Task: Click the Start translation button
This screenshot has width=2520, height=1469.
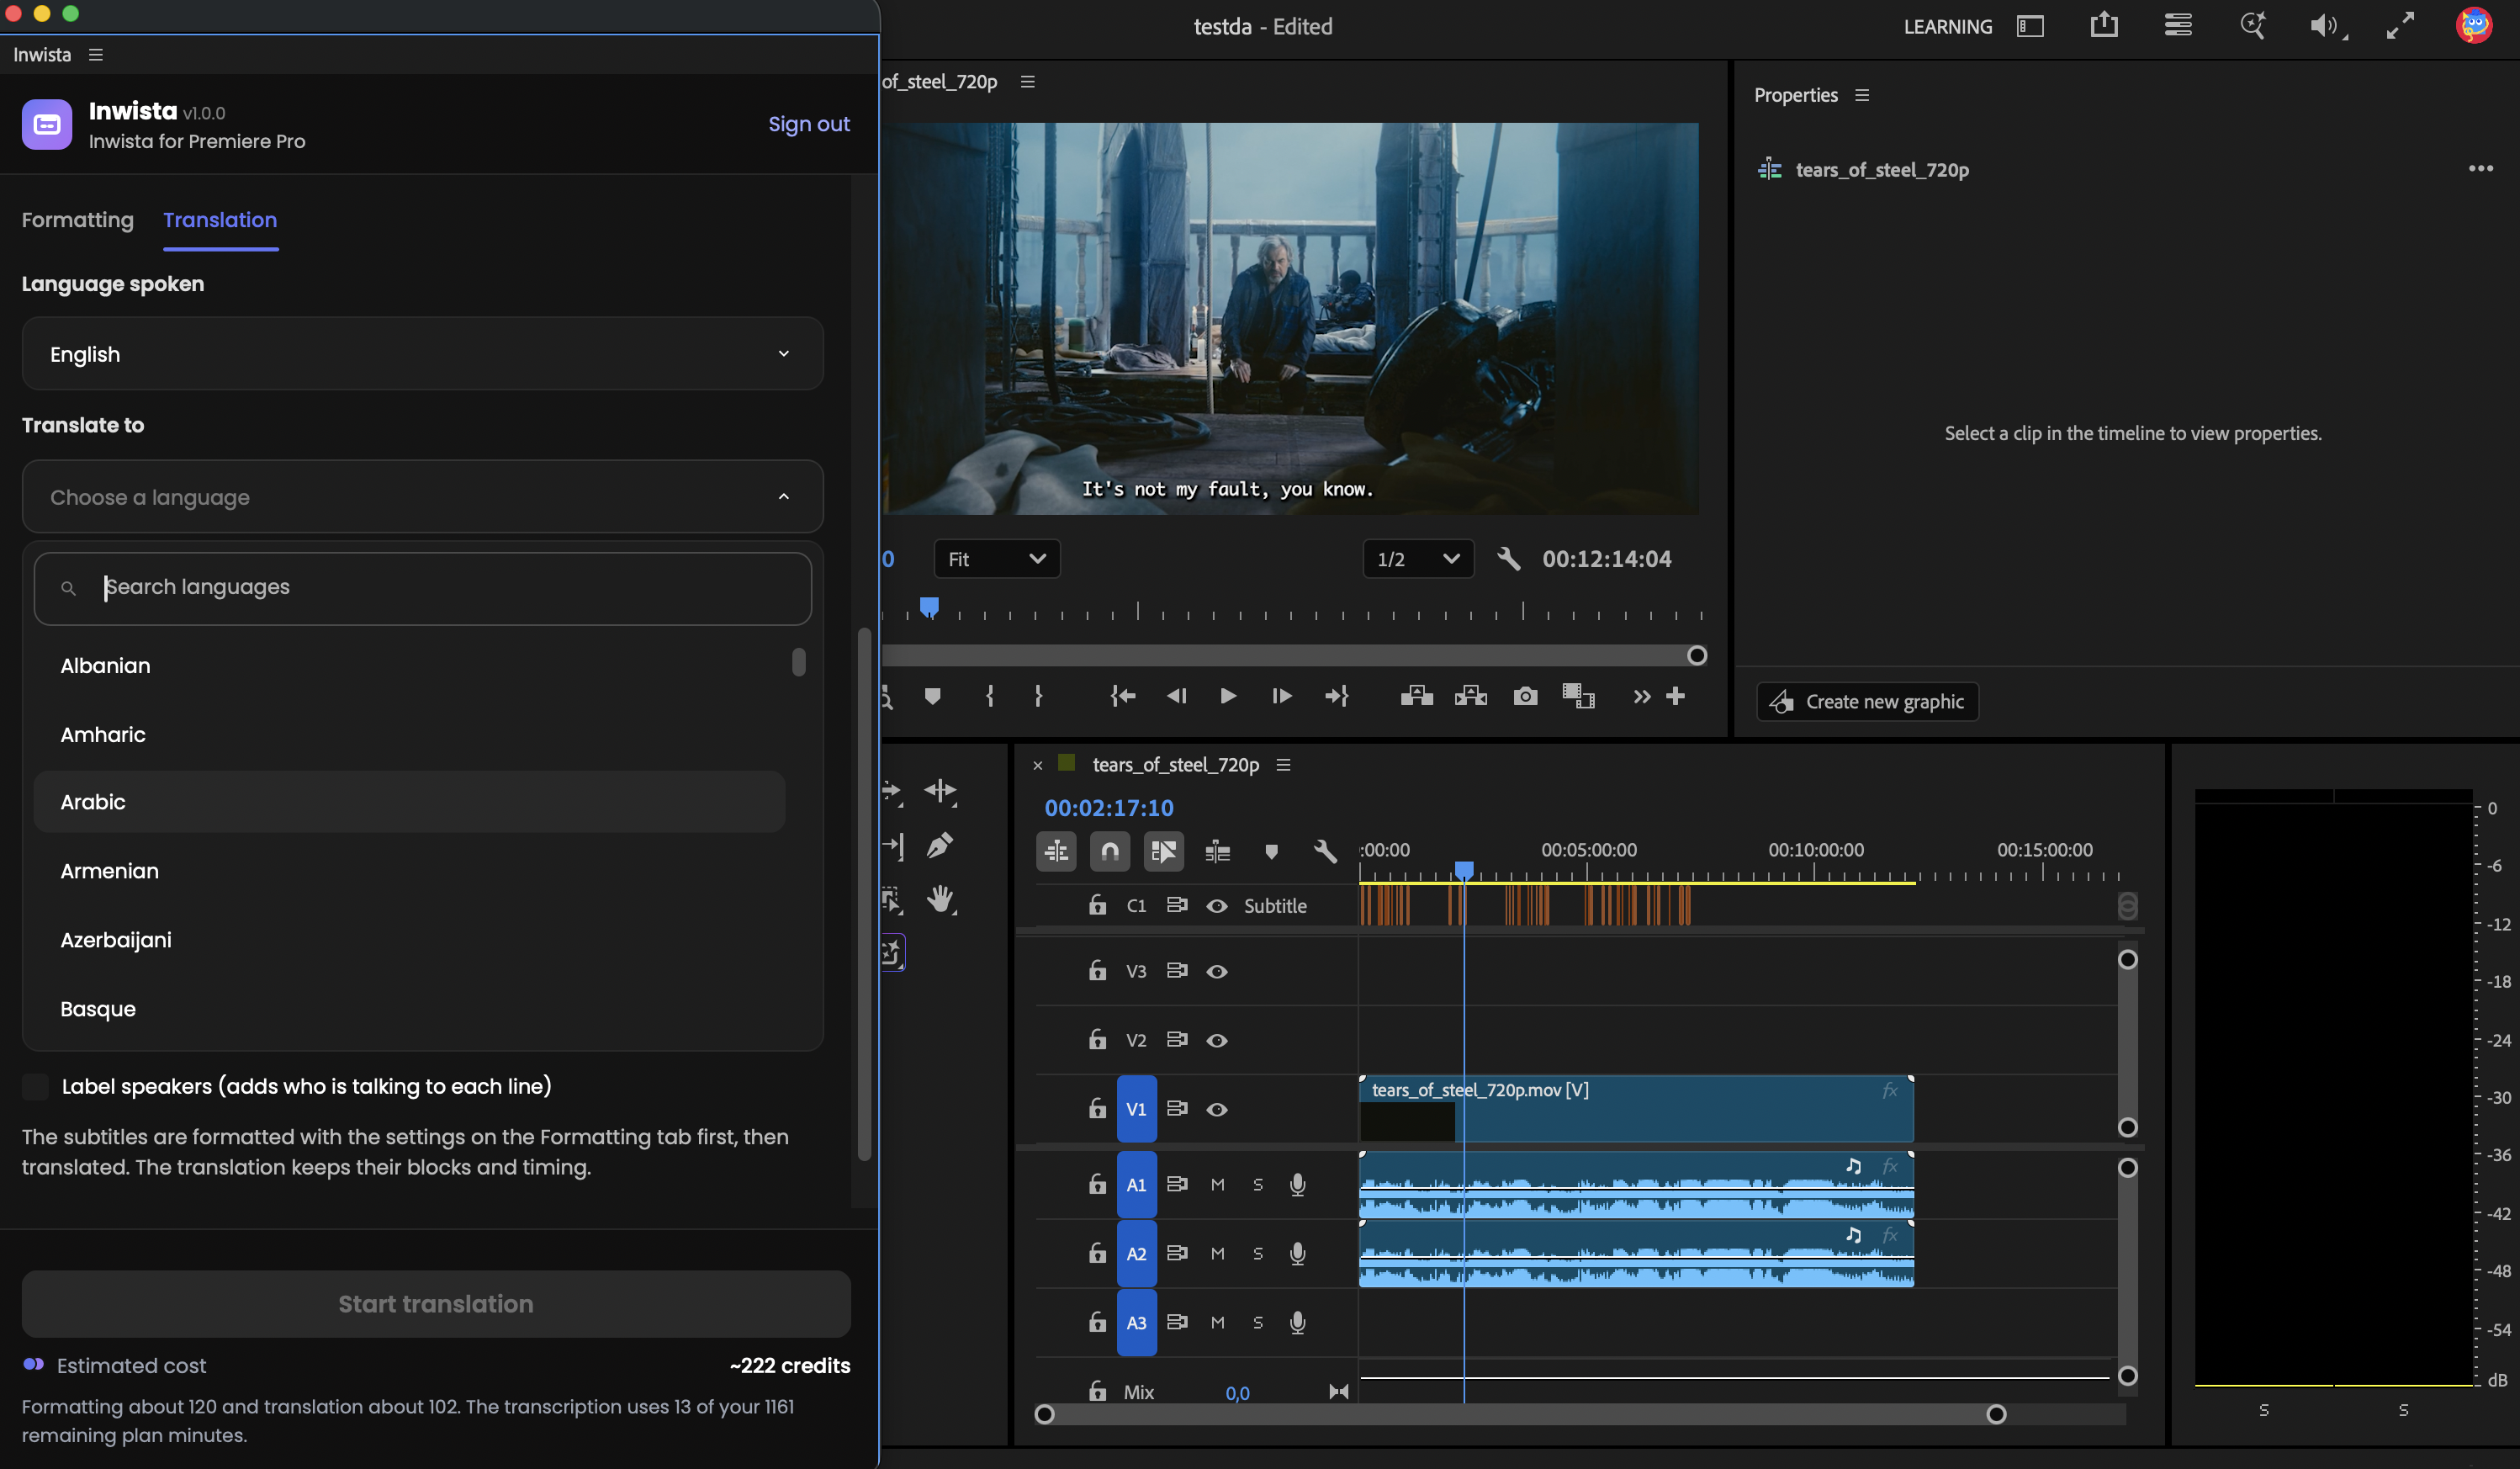Action: click(x=436, y=1304)
